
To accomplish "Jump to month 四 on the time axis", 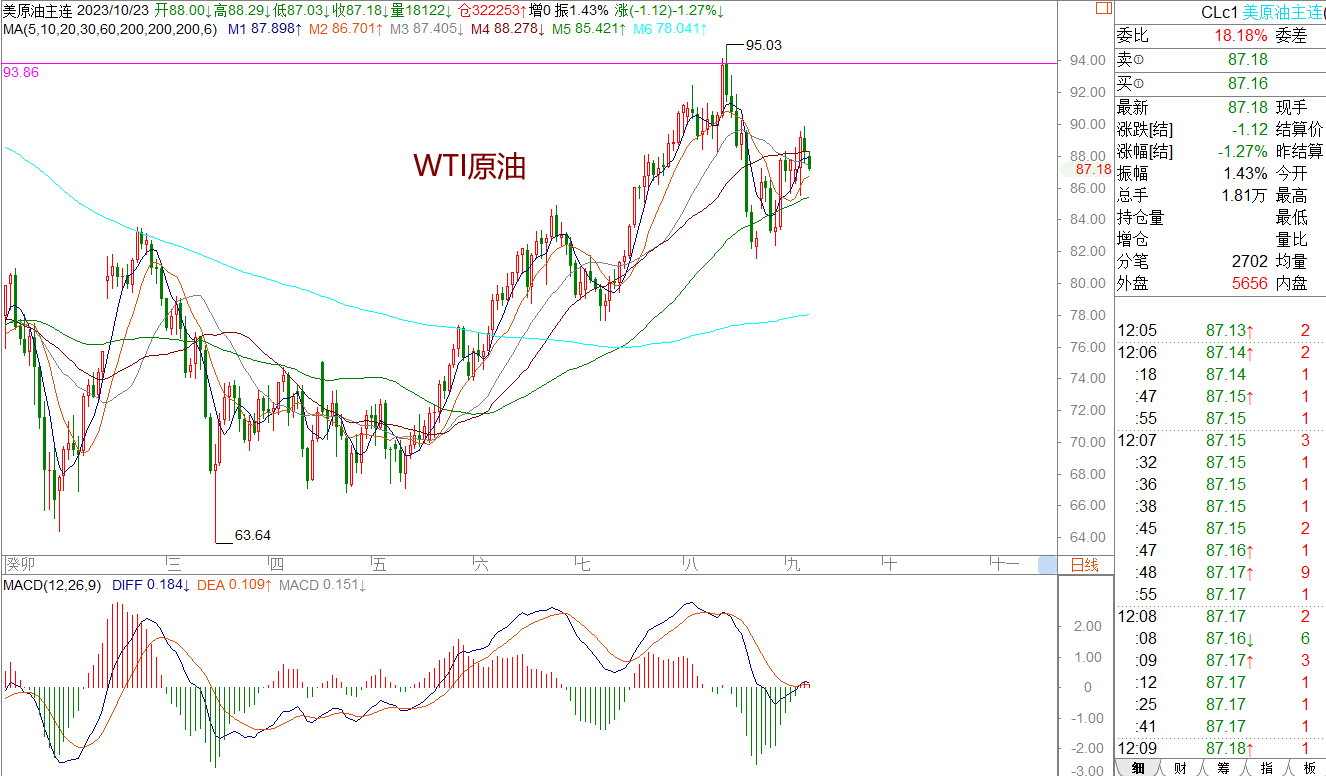I will pyautogui.click(x=277, y=565).
